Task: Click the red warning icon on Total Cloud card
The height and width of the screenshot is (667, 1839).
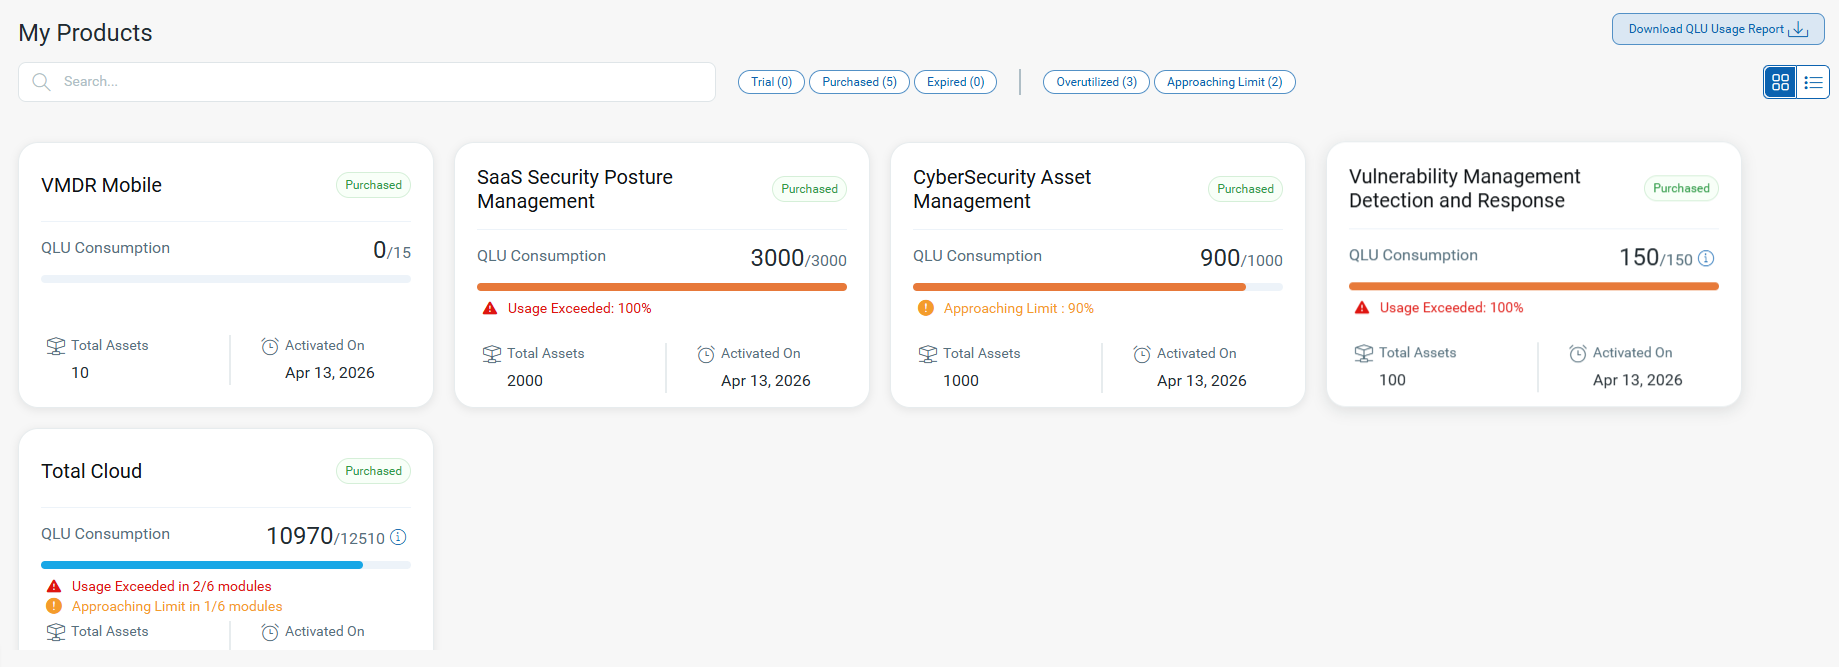Action: [54, 586]
